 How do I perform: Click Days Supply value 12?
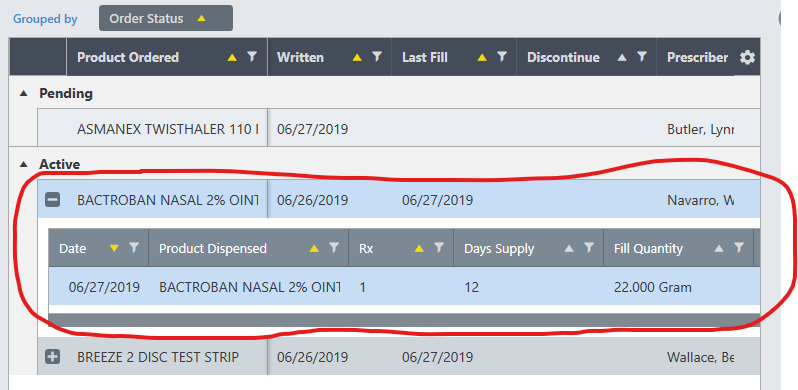(472, 287)
